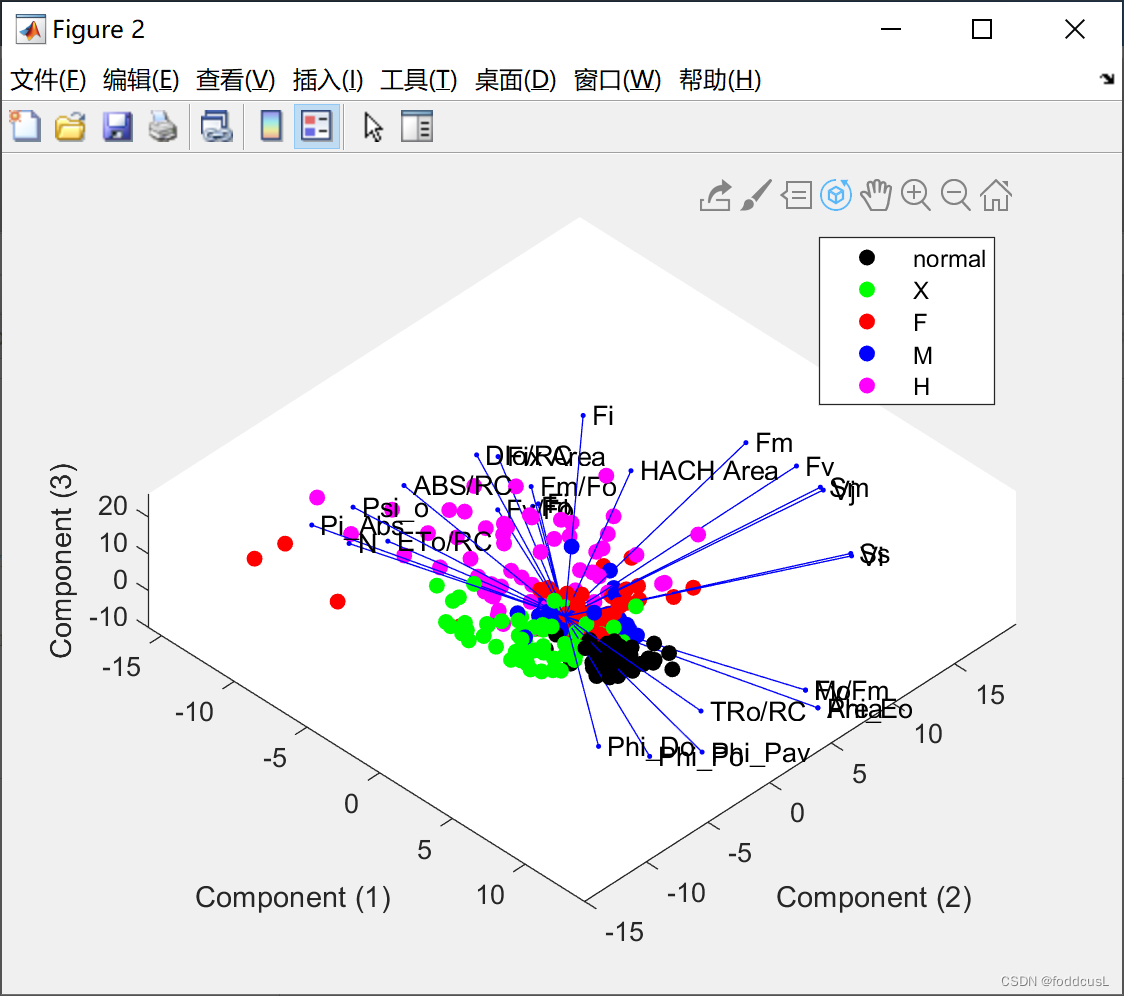Enable data brushing mode
1124x996 pixels.
(x=755, y=195)
